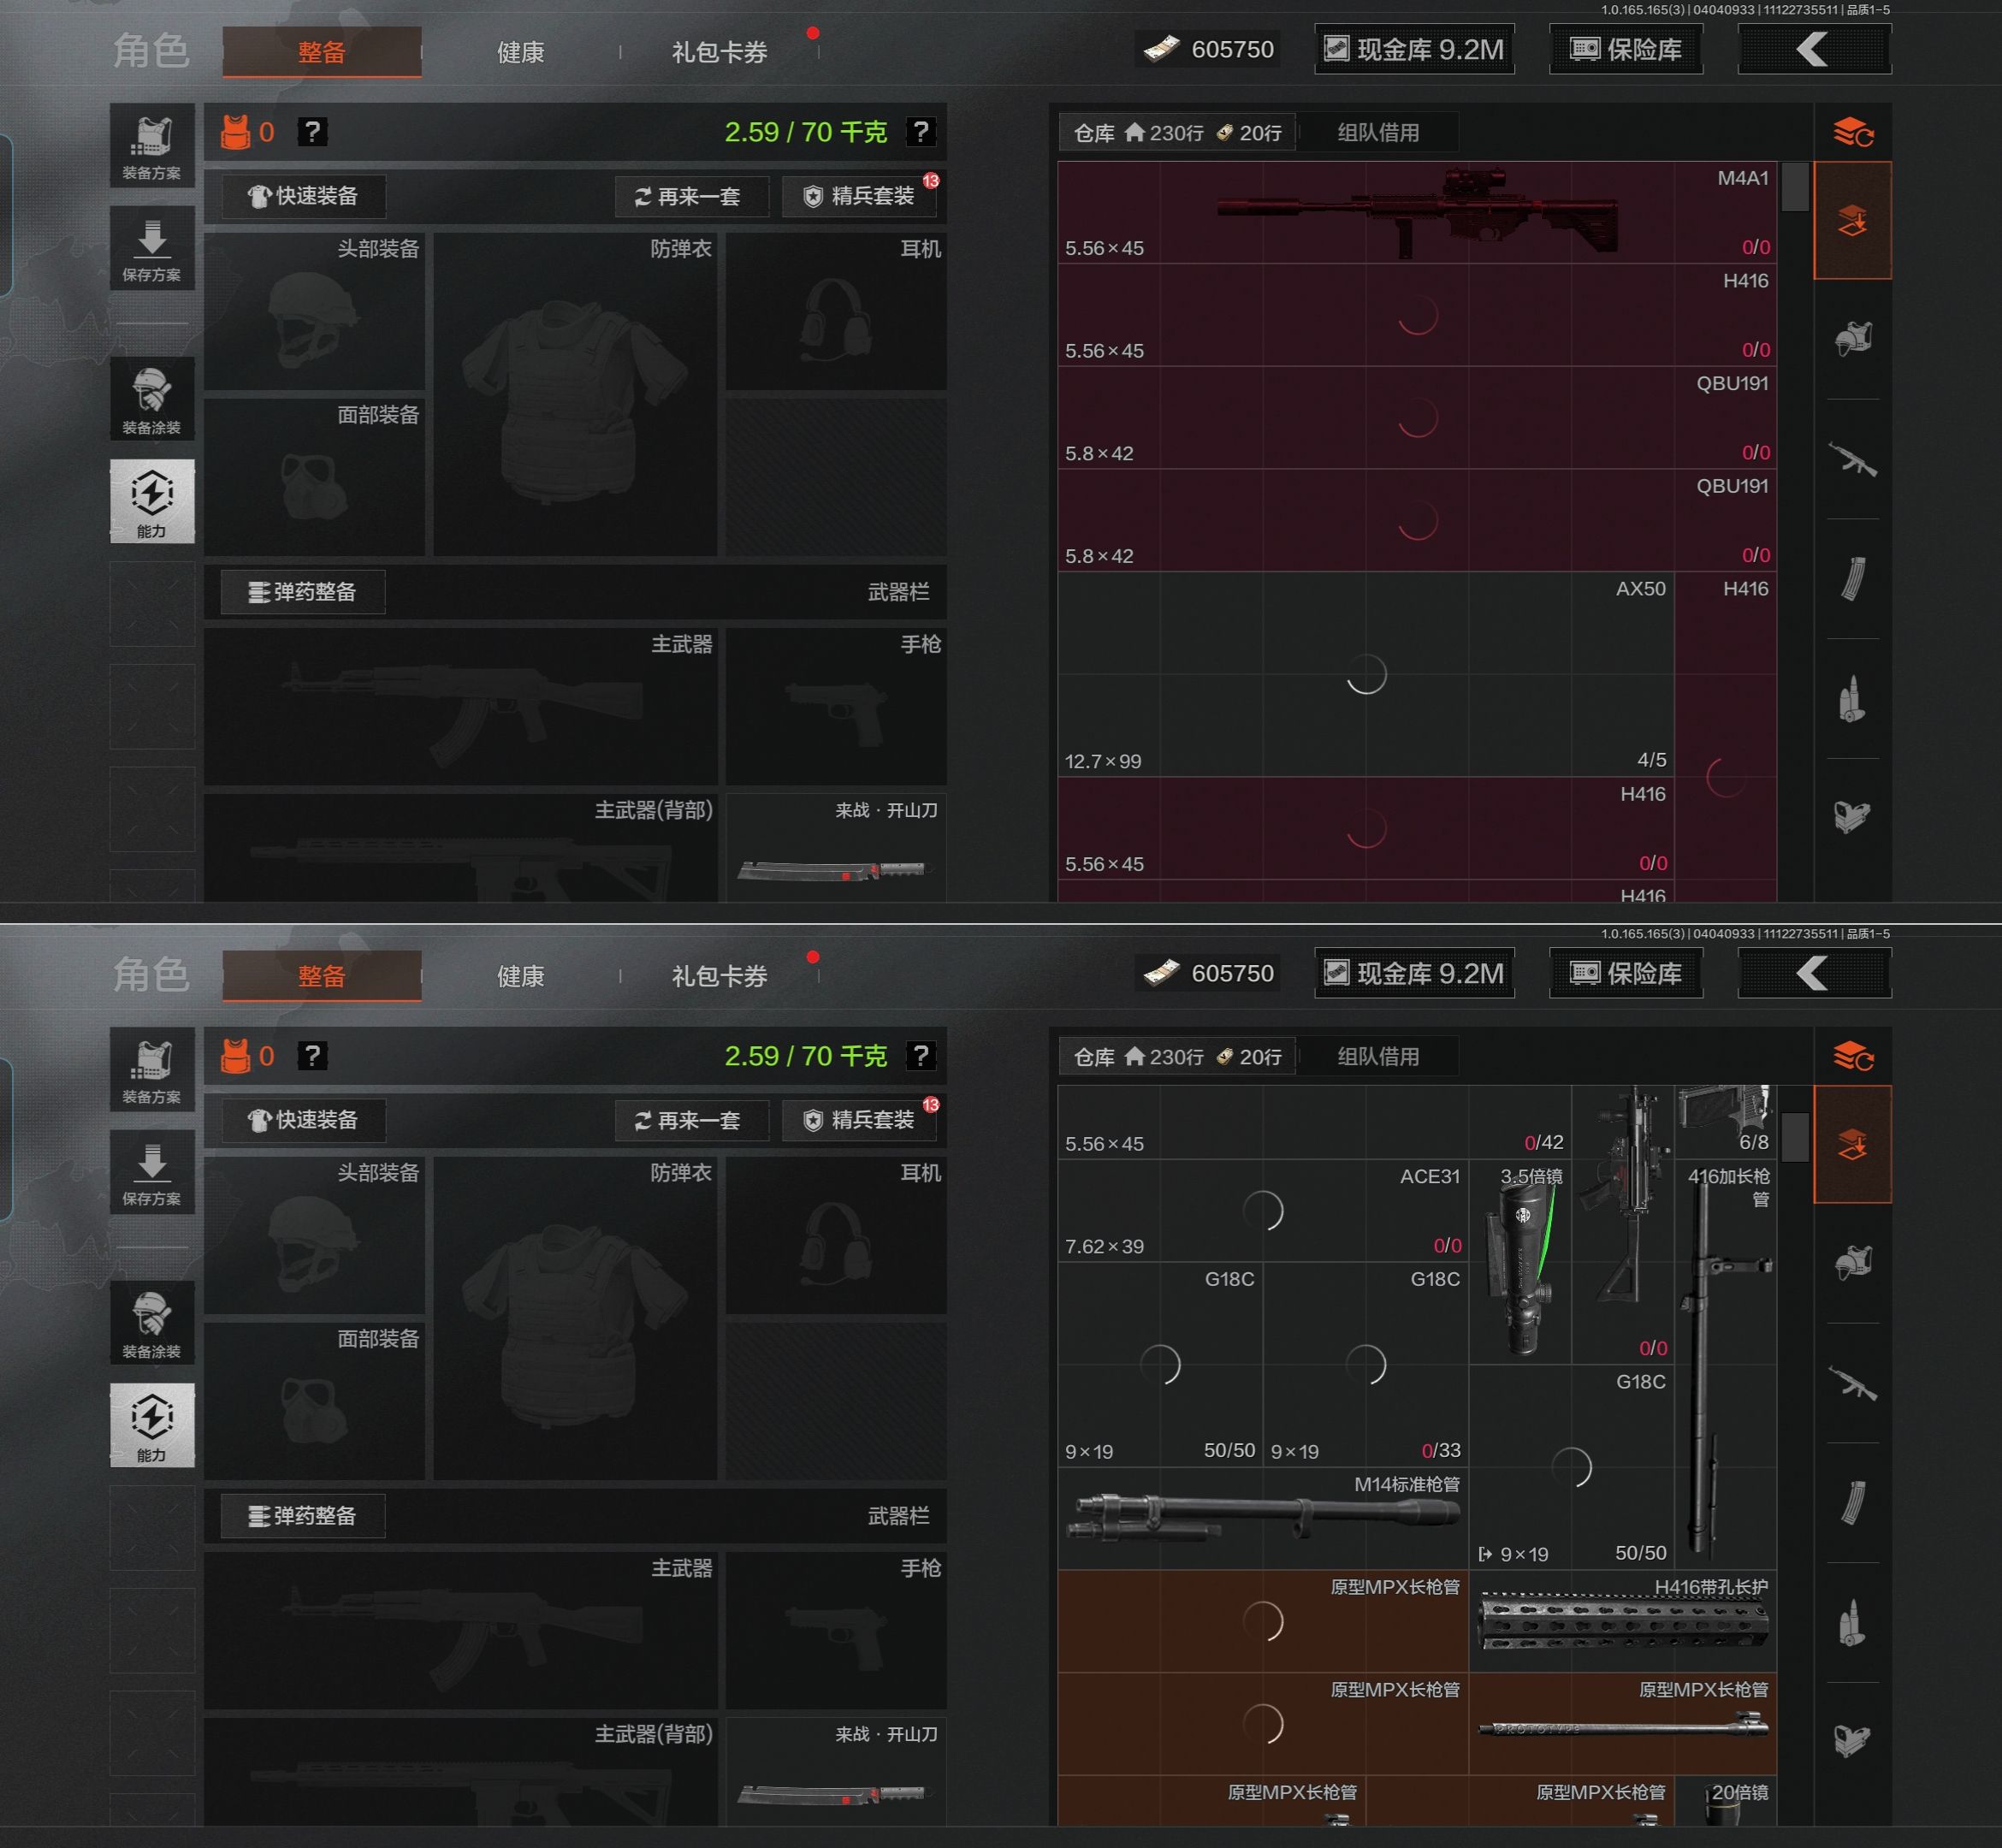The width and height of the screenshot is (2002, 1848).
Task: Click rifle category filter in upper sidebar
Action: tap(1852, 460)
